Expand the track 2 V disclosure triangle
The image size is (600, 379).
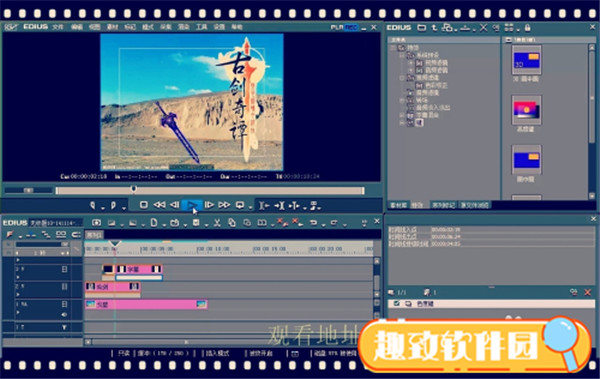(x=18, y=294)
